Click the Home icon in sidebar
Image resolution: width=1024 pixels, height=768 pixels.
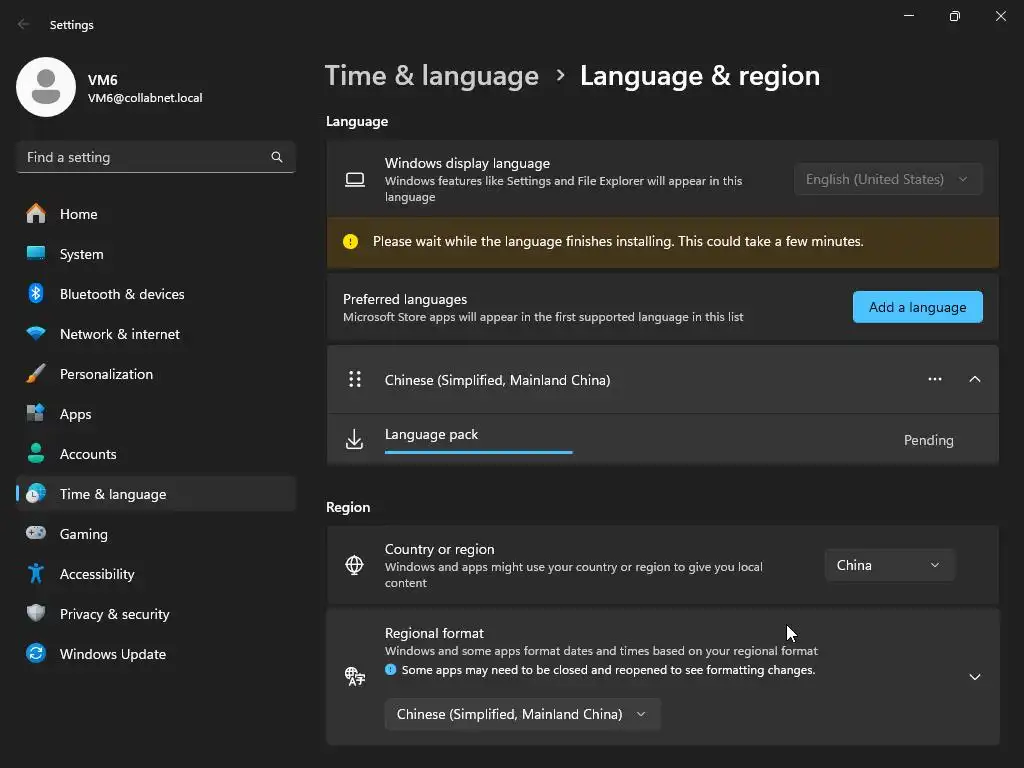point(36,214)
